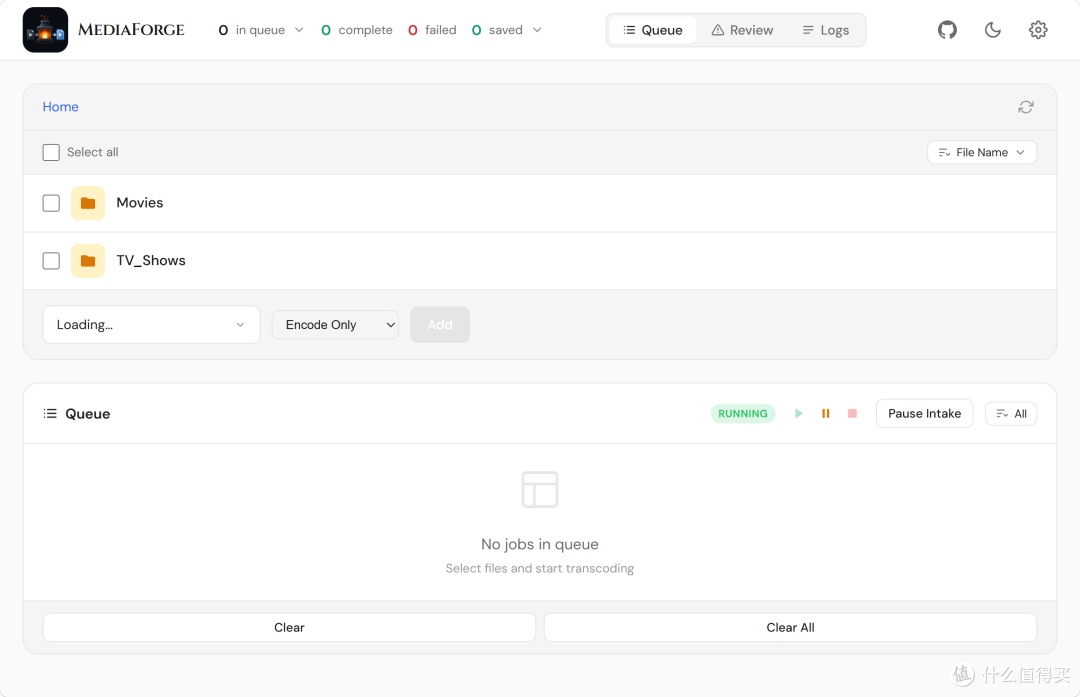Viewport: 1080px width, 697px height.
Task: Click the failed count in header
Action: coord(432,30)
